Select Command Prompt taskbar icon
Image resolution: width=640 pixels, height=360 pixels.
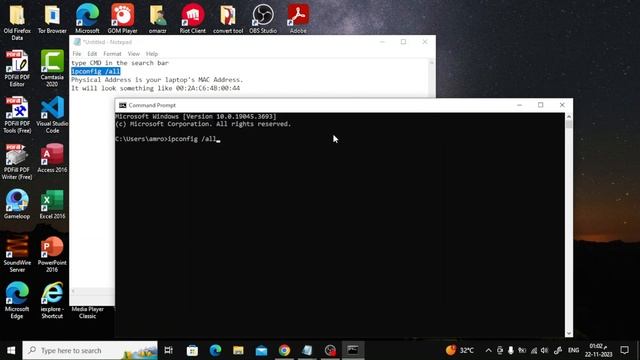coord(353,350)
